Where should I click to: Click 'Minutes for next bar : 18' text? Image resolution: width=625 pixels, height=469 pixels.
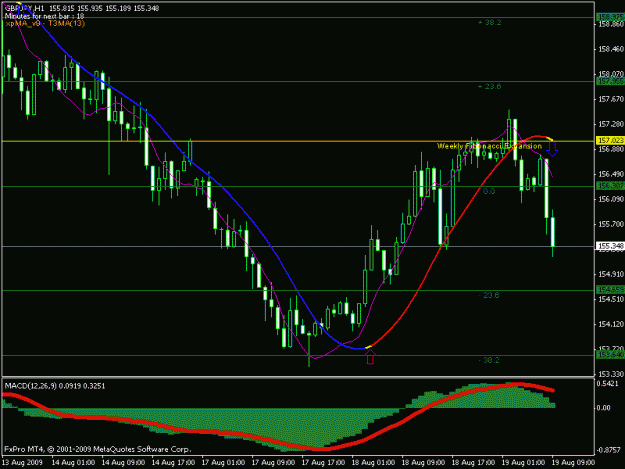[x=44, y=16]
